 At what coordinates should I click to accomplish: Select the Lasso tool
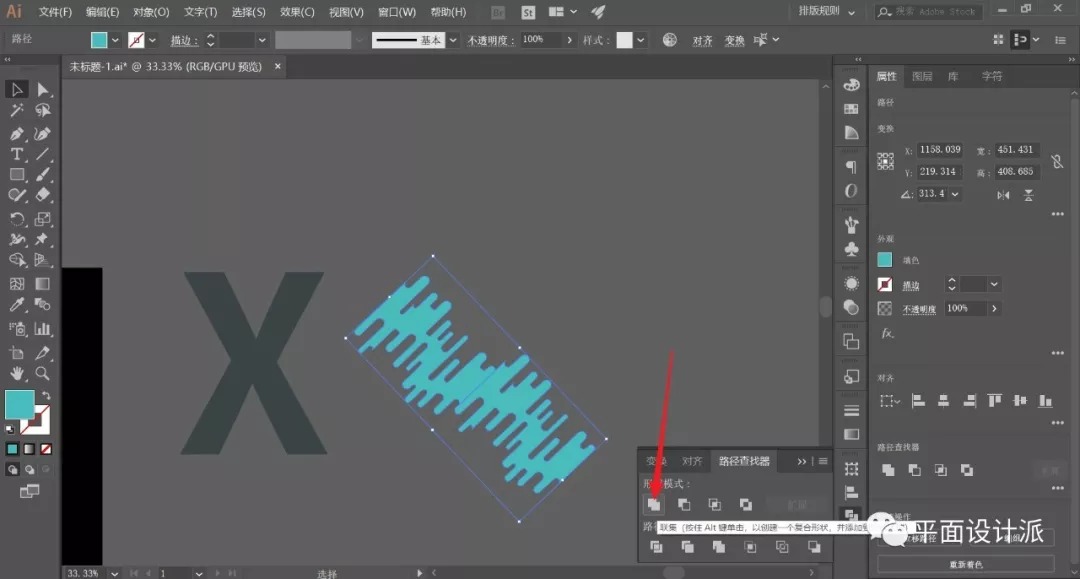click(x=43, y=110)
